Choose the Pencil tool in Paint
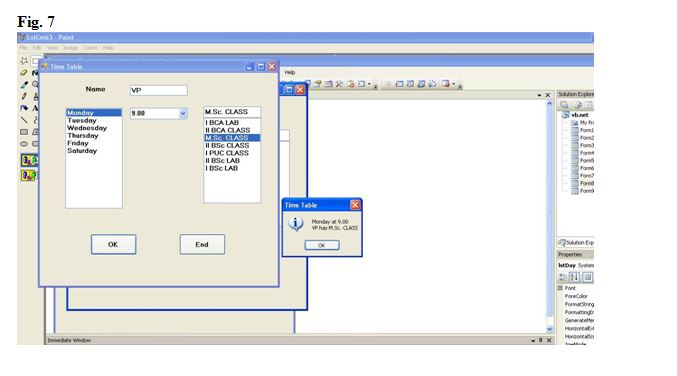Viewport: 677px width, 376px height. point(24,96)
